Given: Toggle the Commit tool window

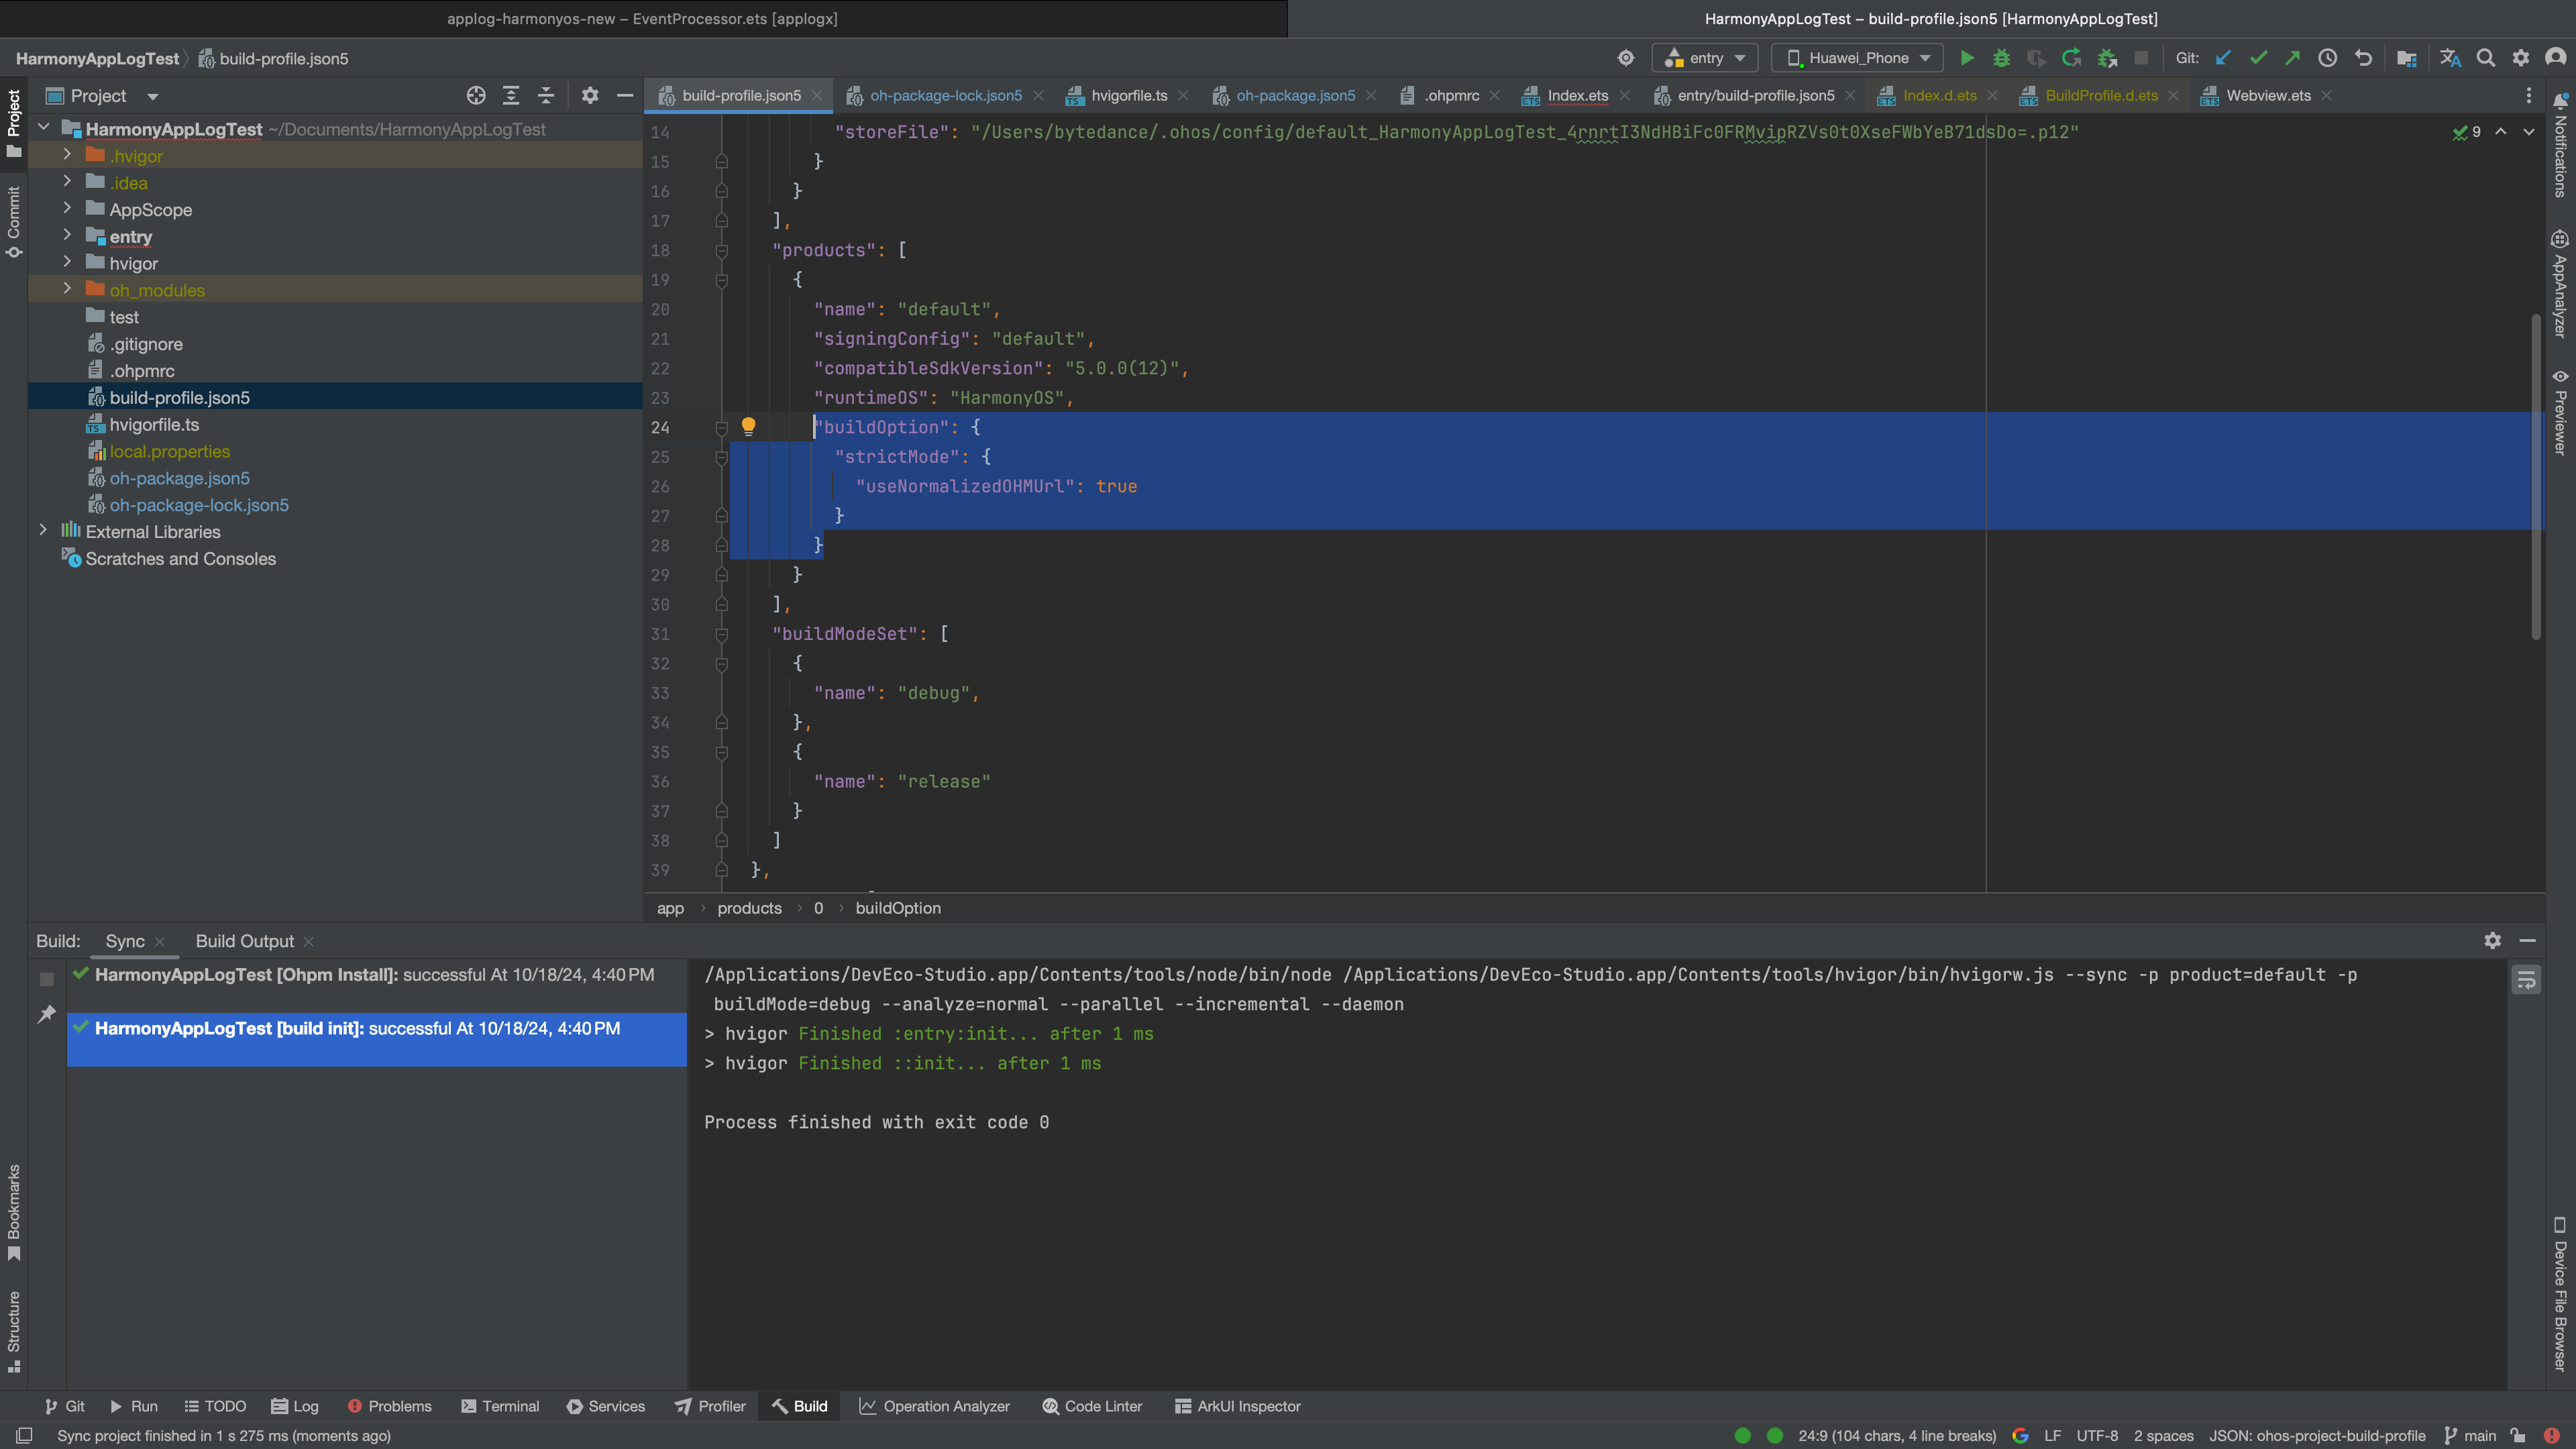Looking at the screenshot, I should pyautogui.click(x=14, y=222).
